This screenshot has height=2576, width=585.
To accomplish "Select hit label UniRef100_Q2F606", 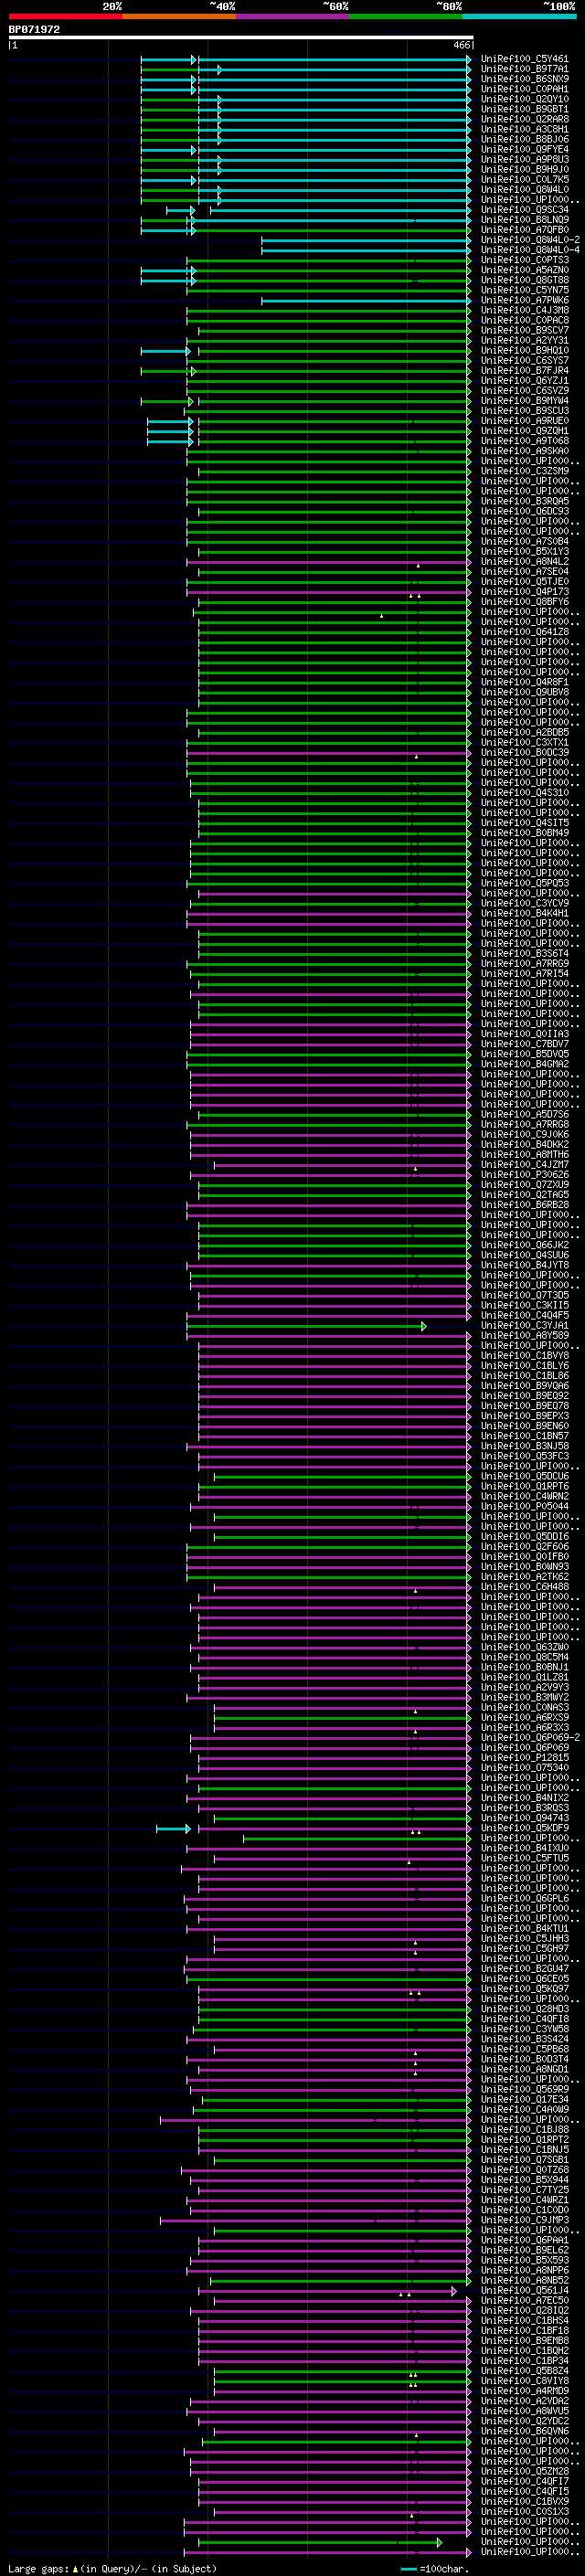I will coord(525,1547).
